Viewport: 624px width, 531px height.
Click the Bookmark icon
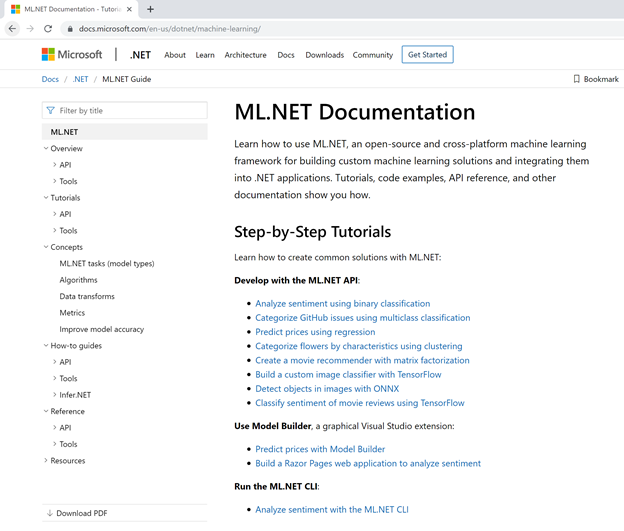point(576,79)
